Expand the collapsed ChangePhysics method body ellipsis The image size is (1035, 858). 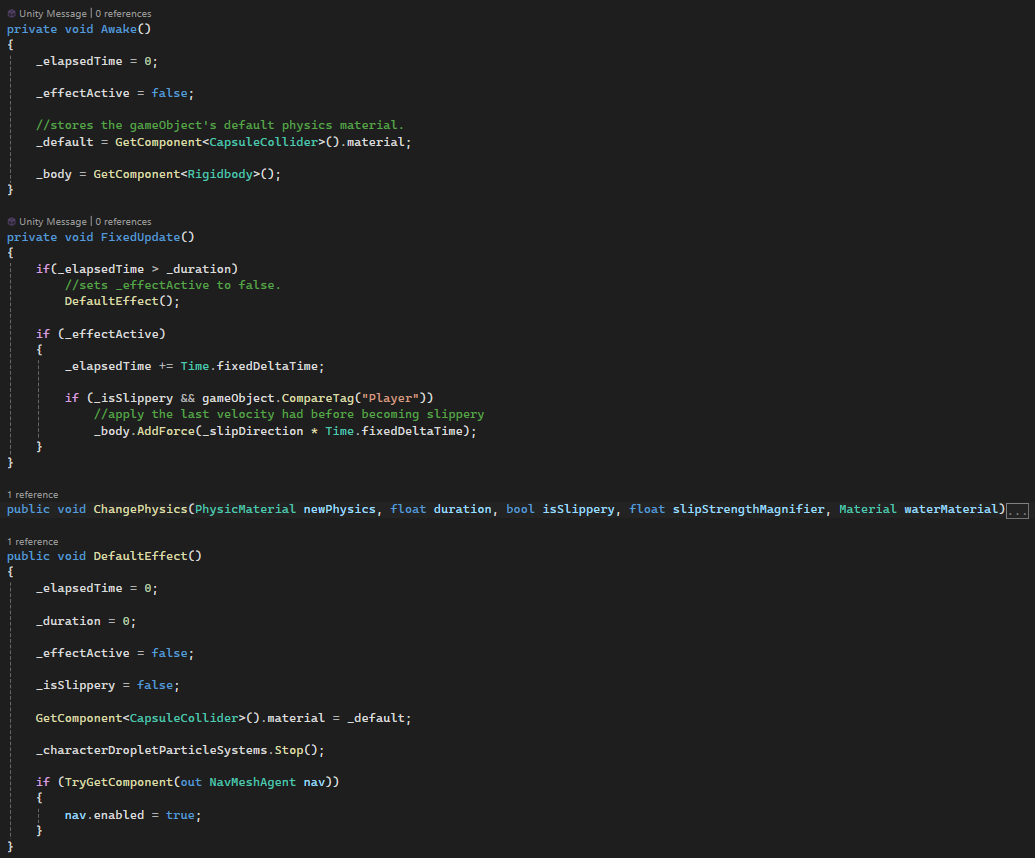pos(1017,510)
